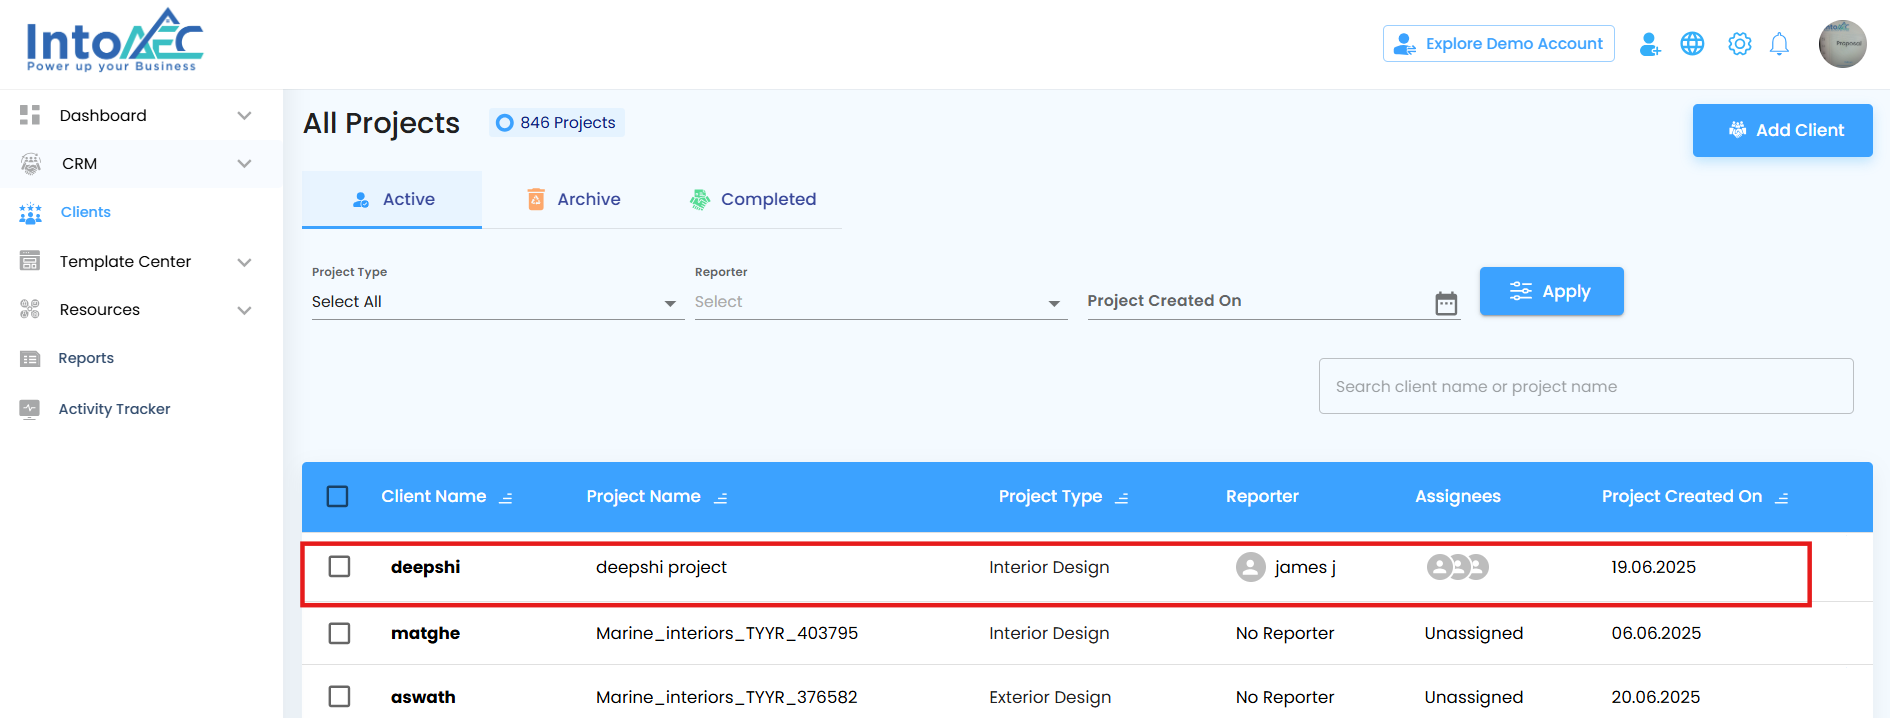Click the client or project search field
Image resolution: width=1890 pixels, height=718 pixels.
(1585, 387)
